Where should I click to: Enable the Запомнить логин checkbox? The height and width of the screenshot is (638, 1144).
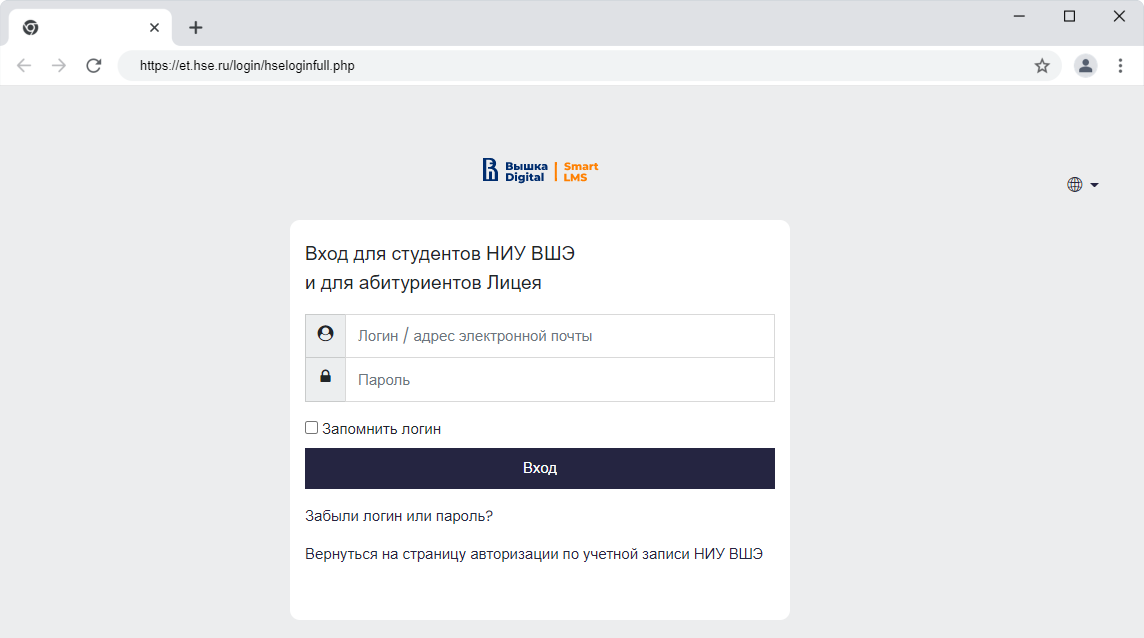click(x=312, y=428)
